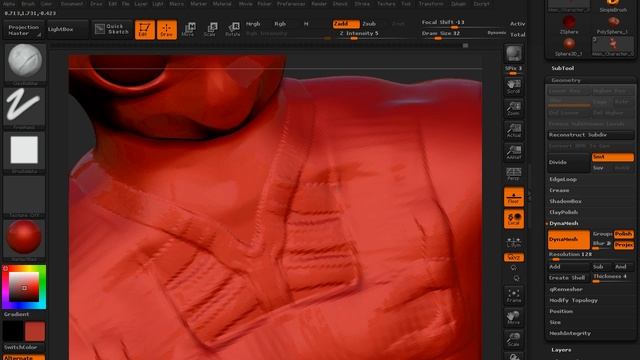Toggle Mrgb mode
The width and height of the screenshot is (640, 360).
(253, 24)
